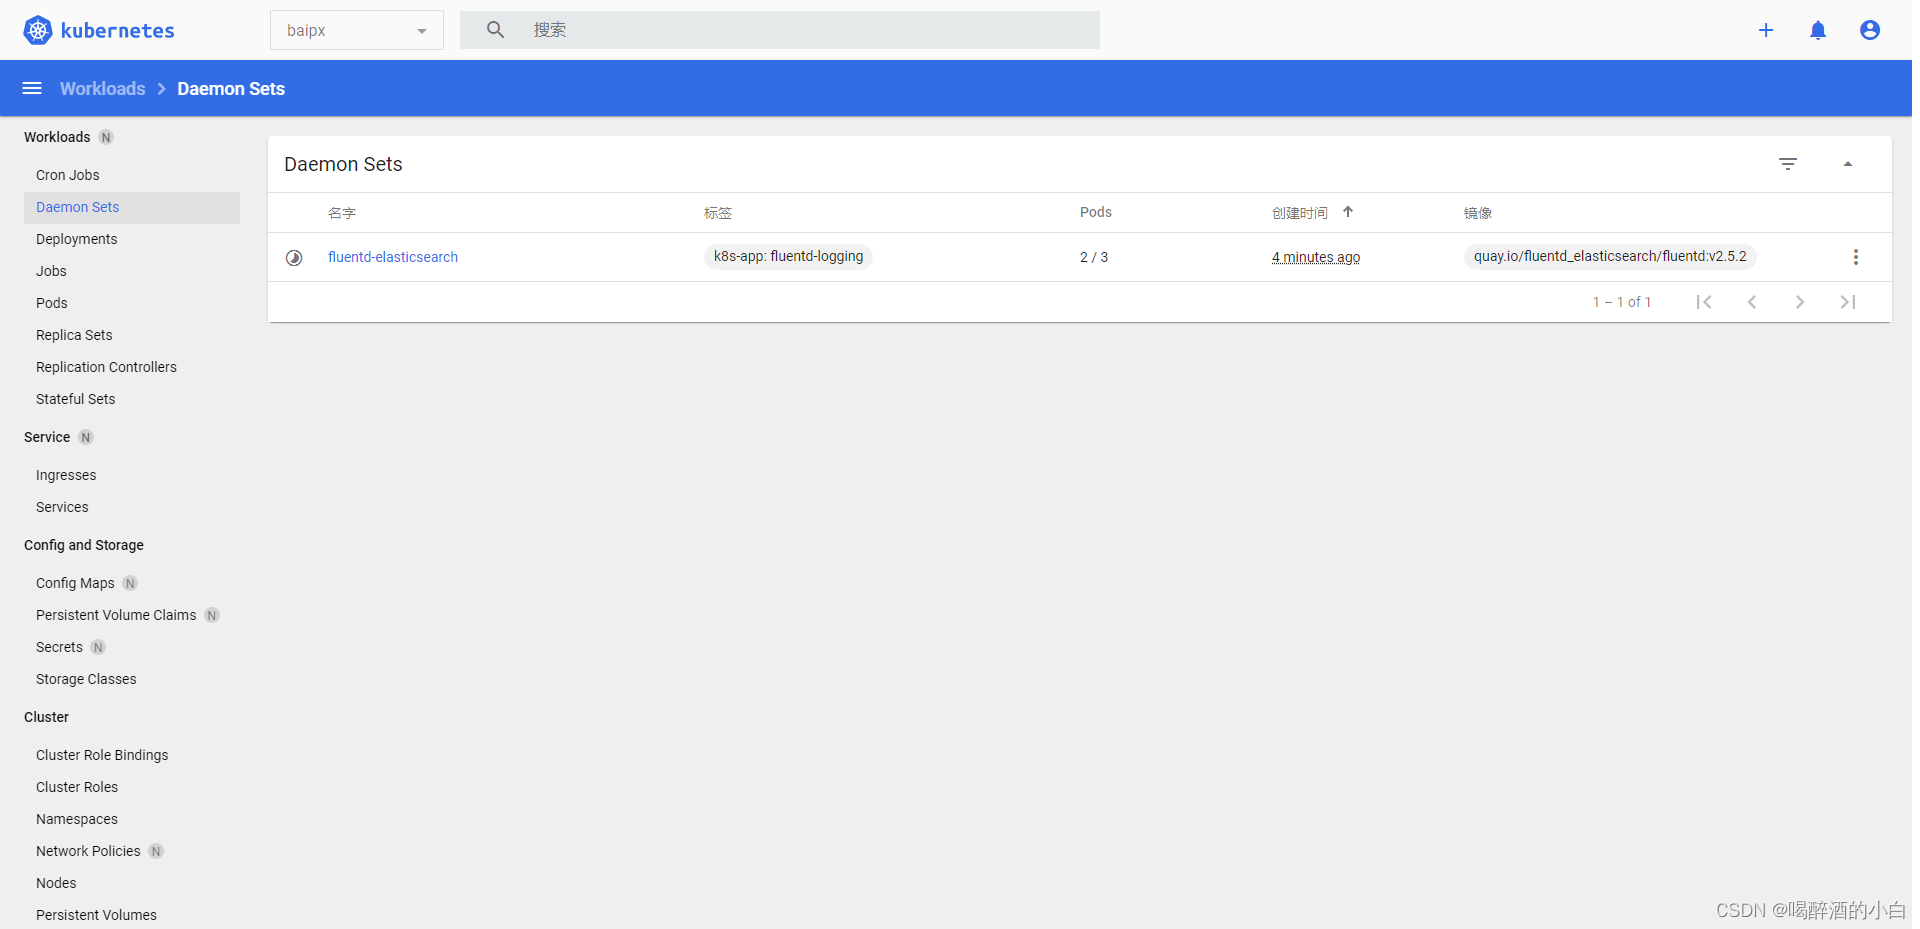Click the 1 – 1 of 1 pagination text
Image resolution: width=1920 pixels, height=929 pixels.
tap(1622, 302)
